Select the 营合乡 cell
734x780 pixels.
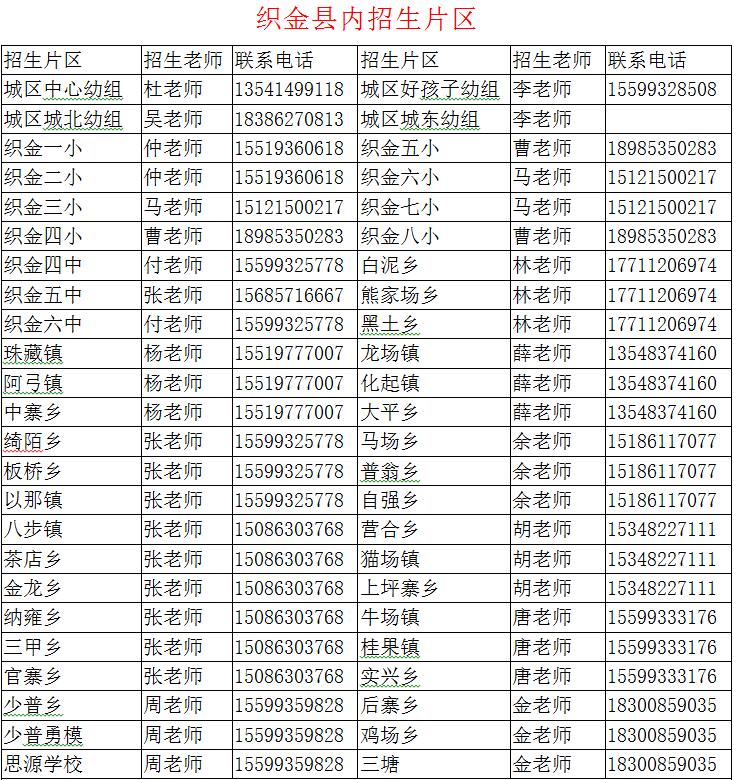point(434,529)
